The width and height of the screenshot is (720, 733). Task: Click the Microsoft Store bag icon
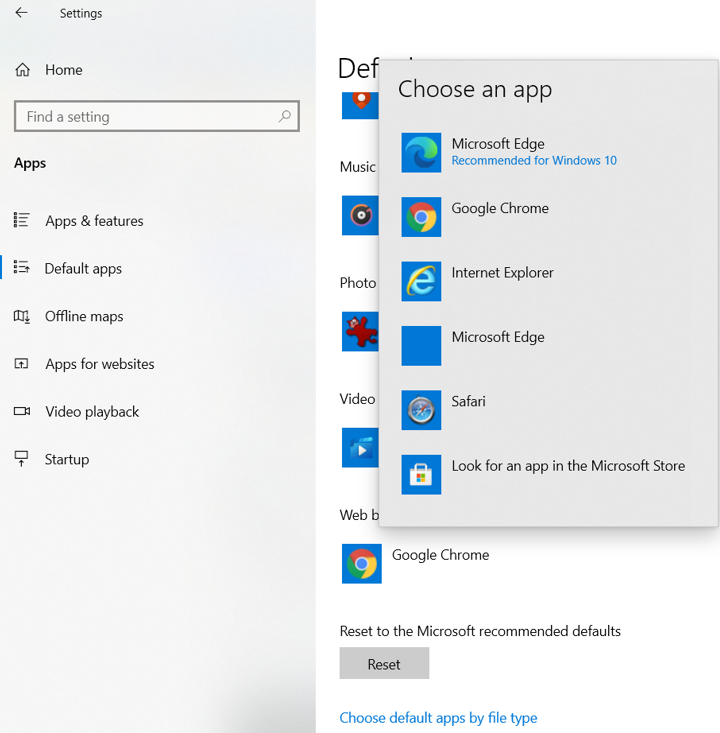click(x=421, y=474)
